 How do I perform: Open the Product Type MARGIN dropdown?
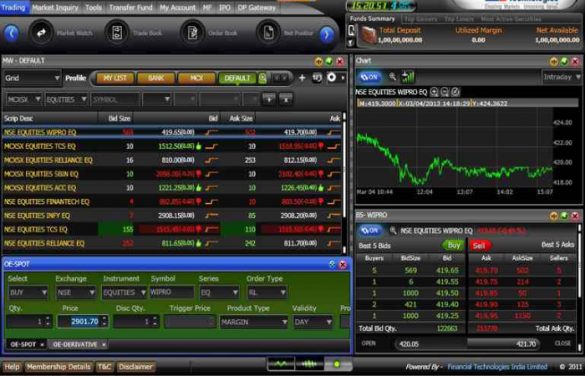click(254, 322)
